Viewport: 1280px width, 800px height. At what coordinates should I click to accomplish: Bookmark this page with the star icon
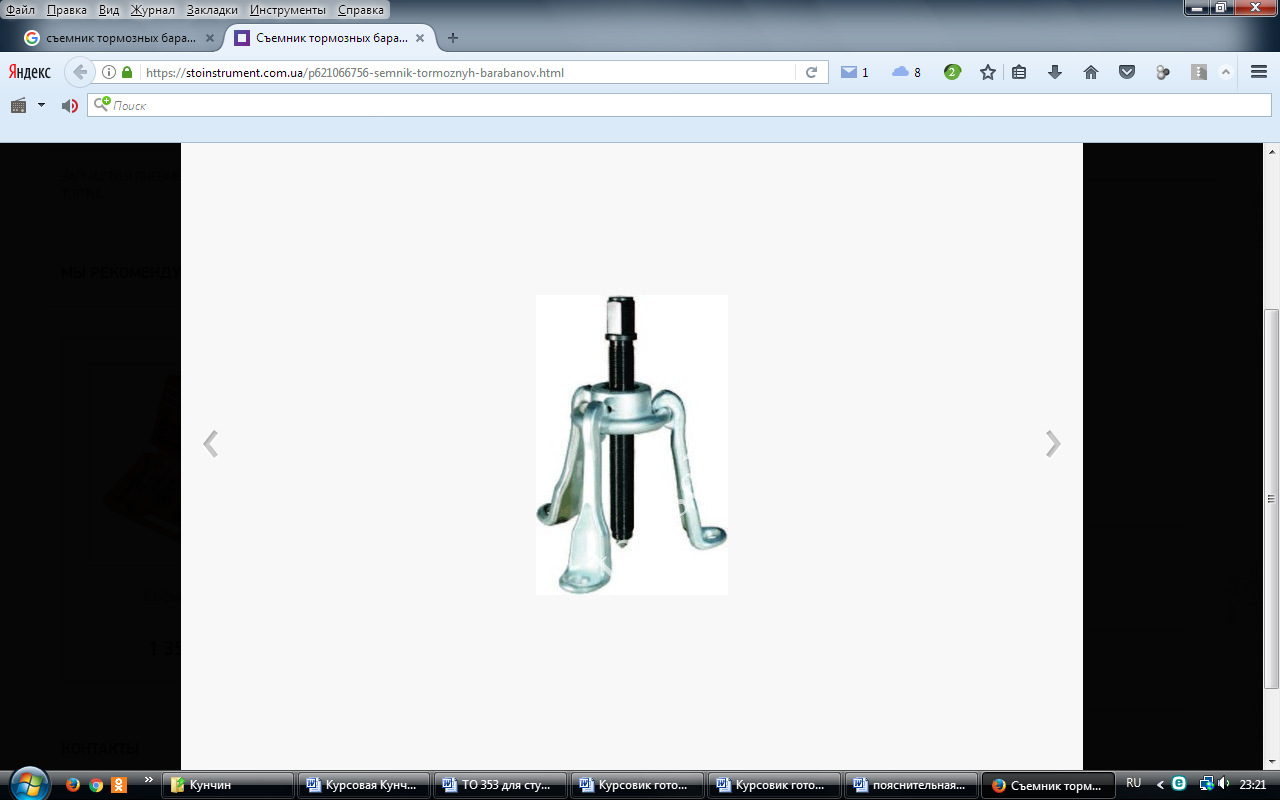pyautogui.click(x=988, y=72)
